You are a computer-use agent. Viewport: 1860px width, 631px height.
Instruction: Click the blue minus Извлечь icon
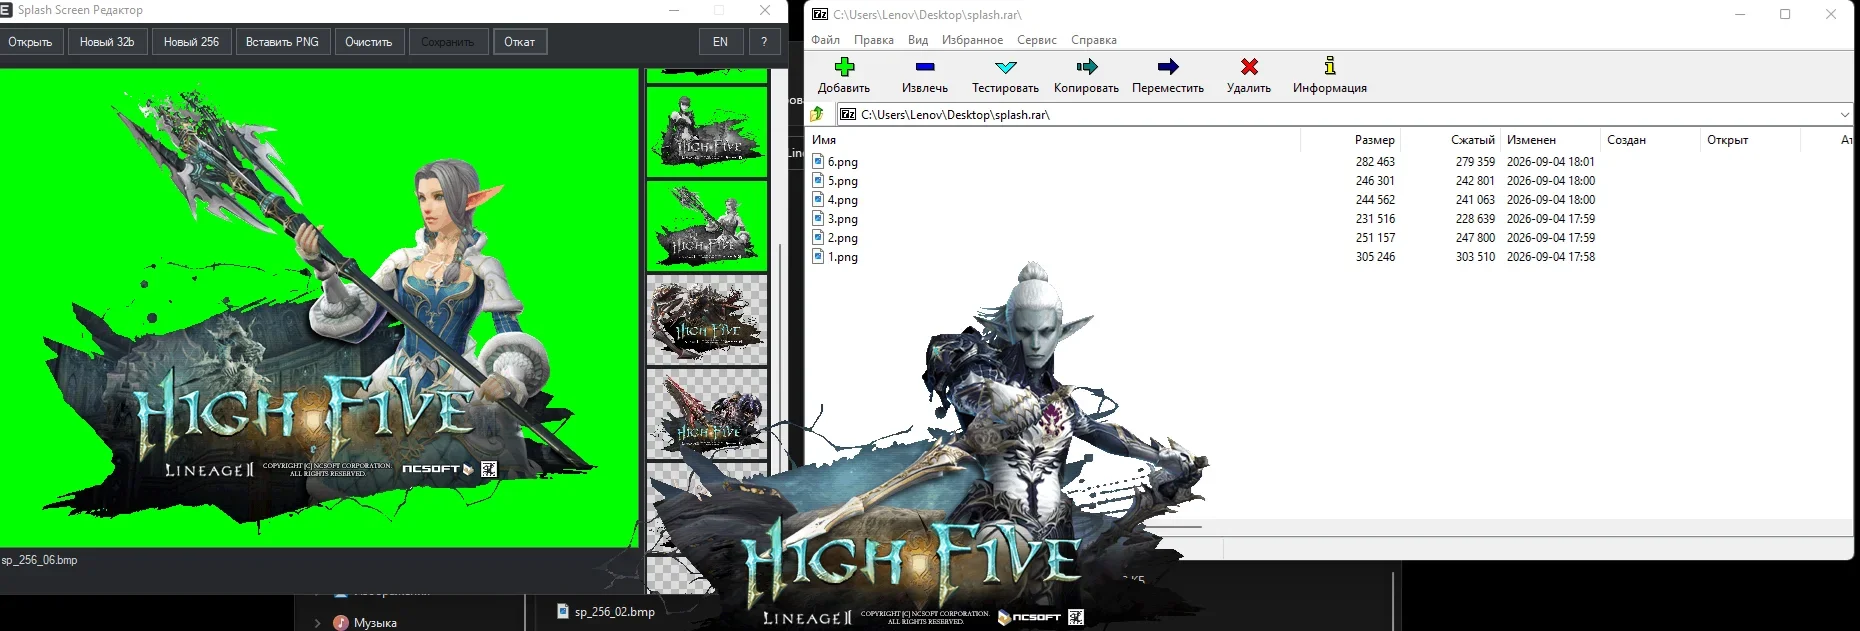925,67
